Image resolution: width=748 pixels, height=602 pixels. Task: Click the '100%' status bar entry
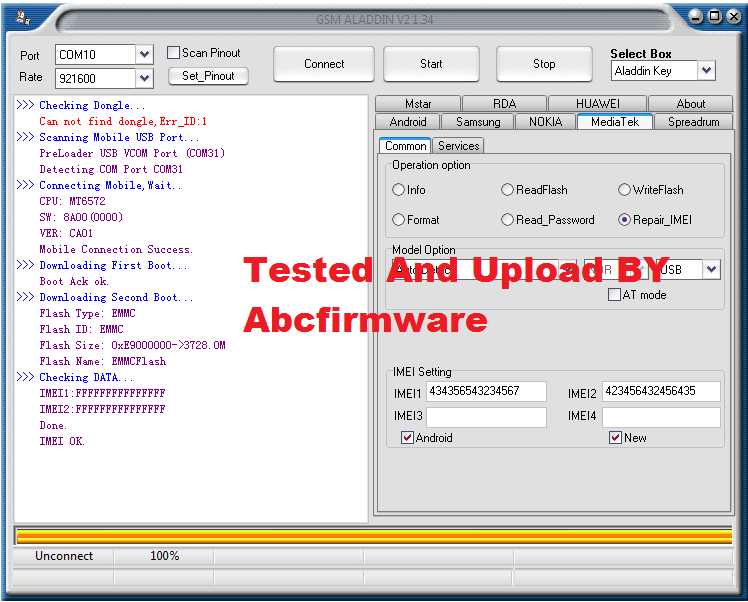click(165, 556)
